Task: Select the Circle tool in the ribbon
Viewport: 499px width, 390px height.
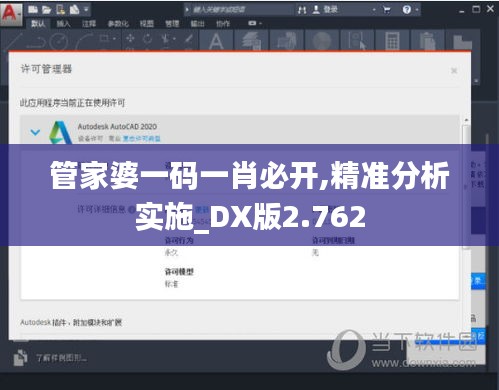Action: [x=59, y=42]
